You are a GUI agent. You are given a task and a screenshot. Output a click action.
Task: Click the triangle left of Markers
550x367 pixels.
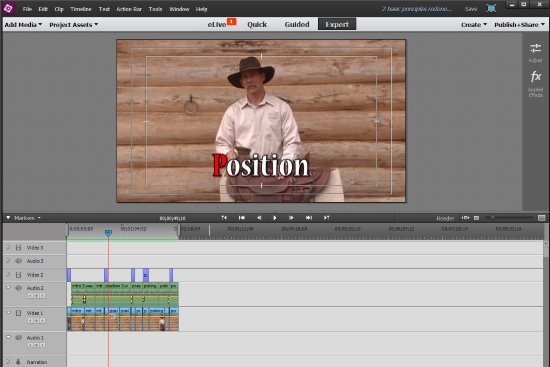point(8,218)
